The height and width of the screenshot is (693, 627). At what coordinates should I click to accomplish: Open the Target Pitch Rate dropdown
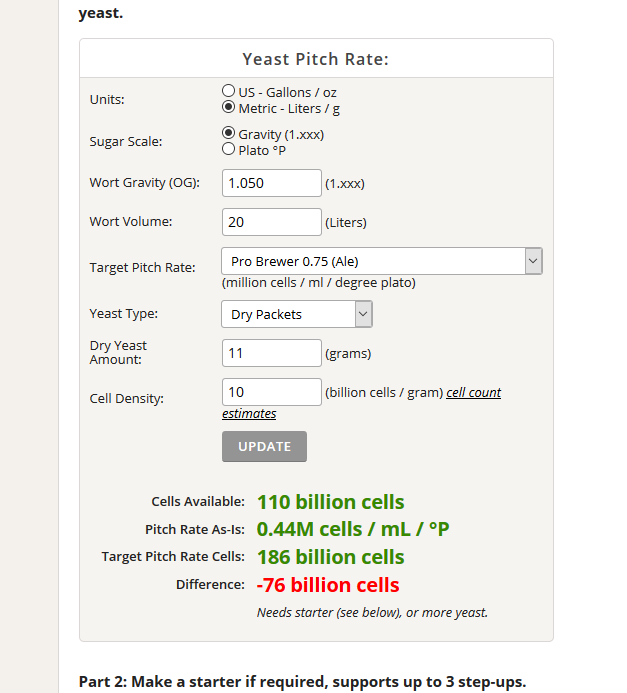pos(382,261)
